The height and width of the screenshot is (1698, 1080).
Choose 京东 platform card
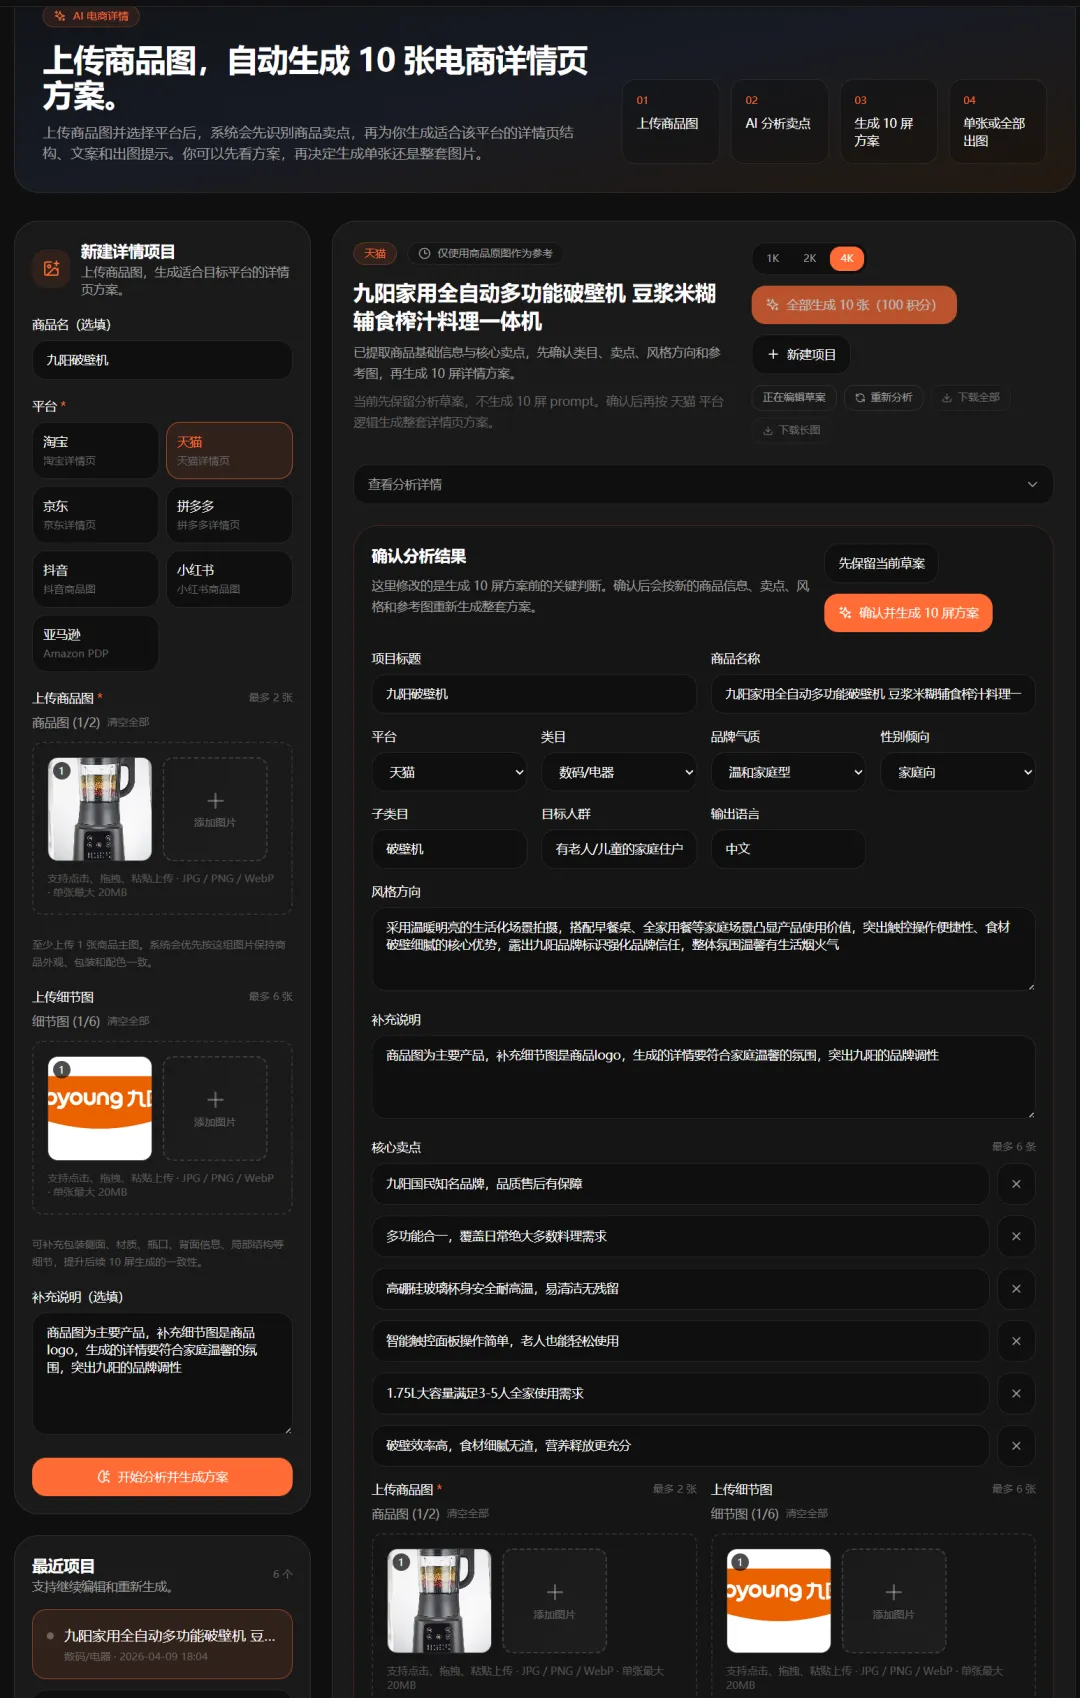[95, 515]
